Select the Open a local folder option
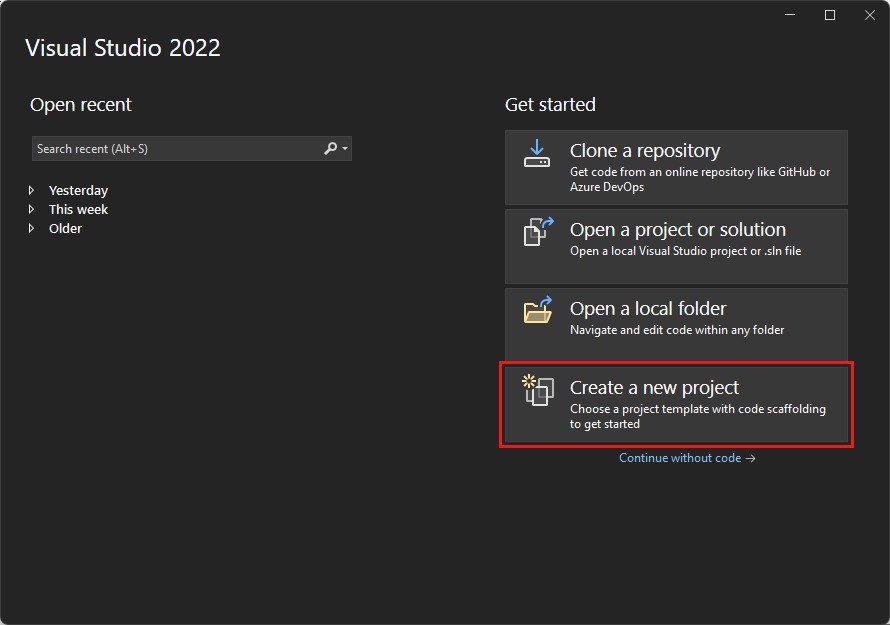The height and width of the screenshot is (625, 890). 676,323
